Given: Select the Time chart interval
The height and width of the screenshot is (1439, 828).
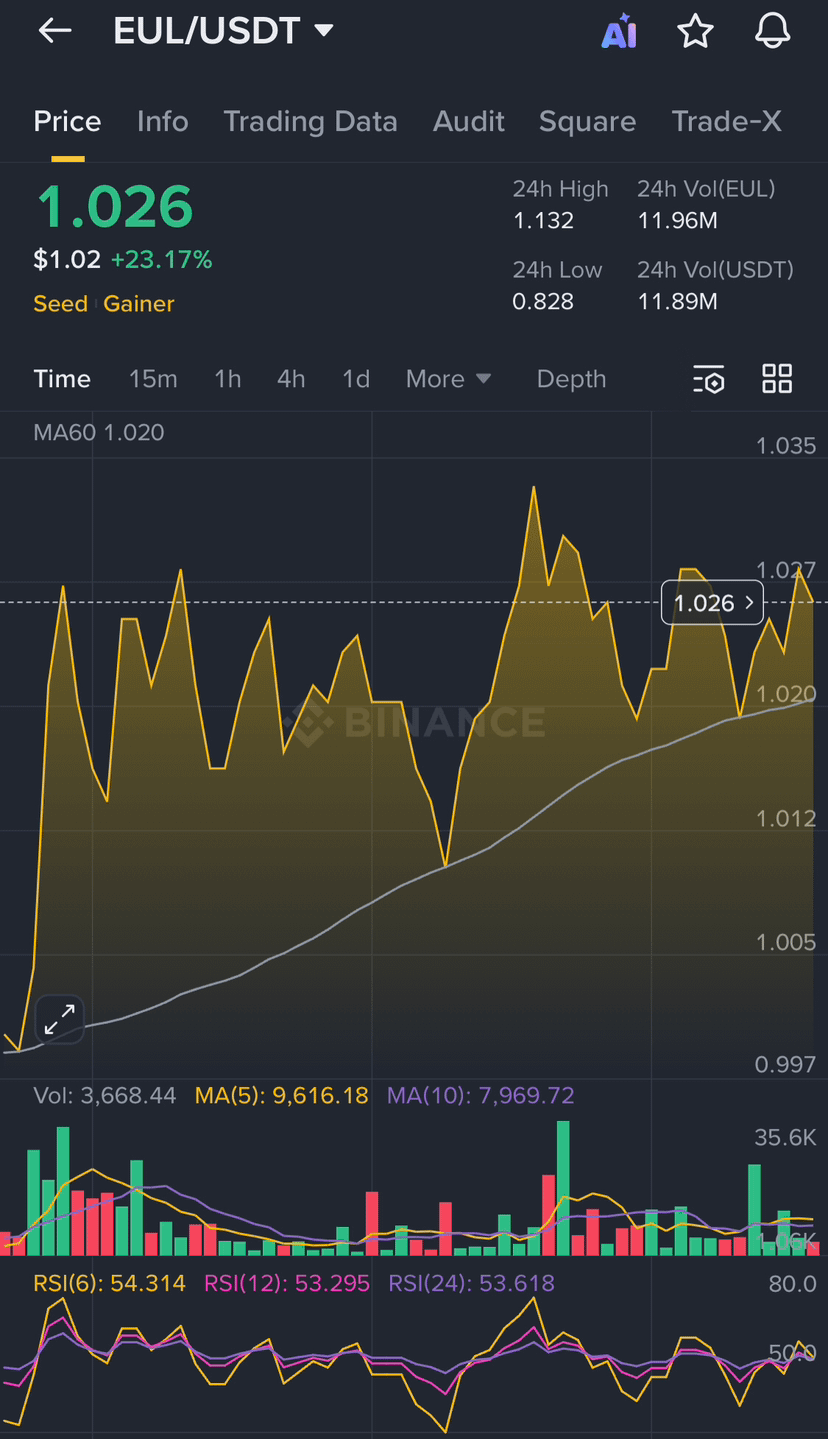Looking at the screenshot, I should (62, 379).
